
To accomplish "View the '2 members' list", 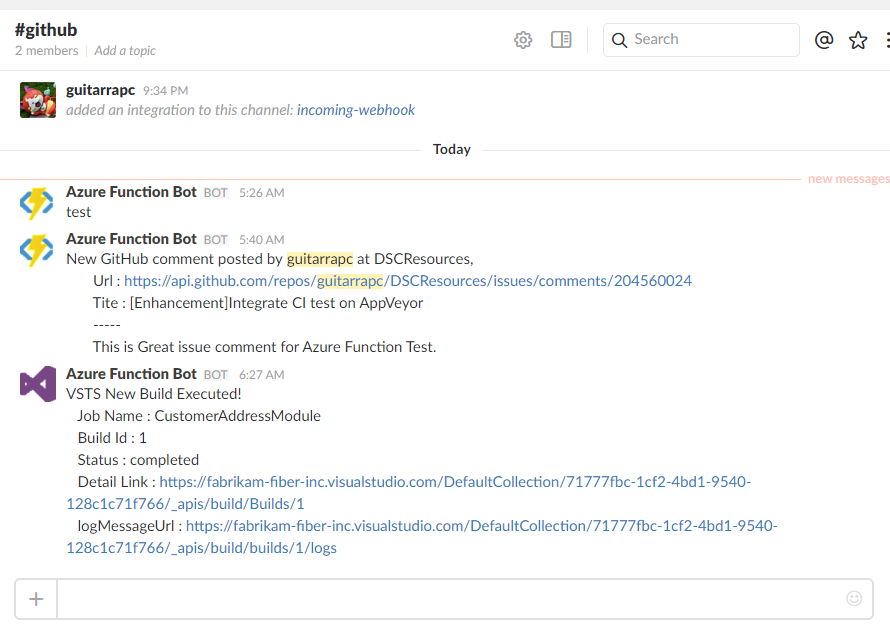I will 46,51.
